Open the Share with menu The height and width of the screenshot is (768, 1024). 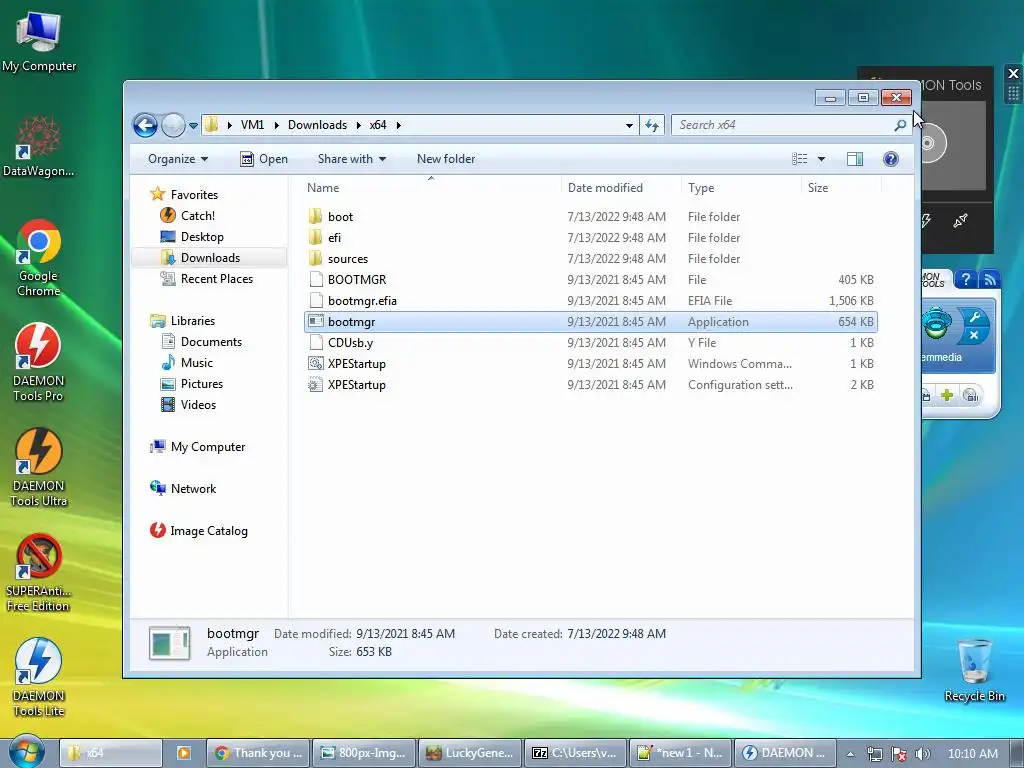(x=351, y=159)
